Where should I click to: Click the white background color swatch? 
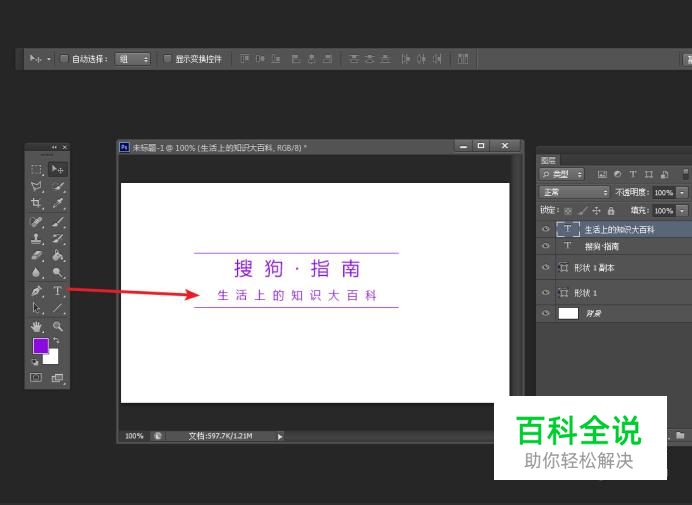(x=52, y=358)
